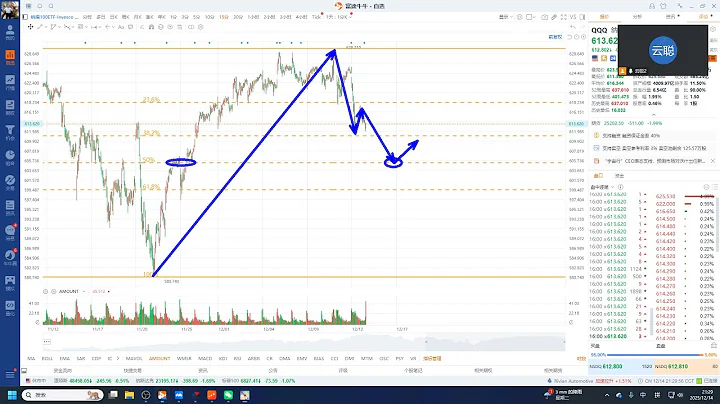720x404 pixels.
Task: Select the angle measurement tool
Action: pos(142,27)
